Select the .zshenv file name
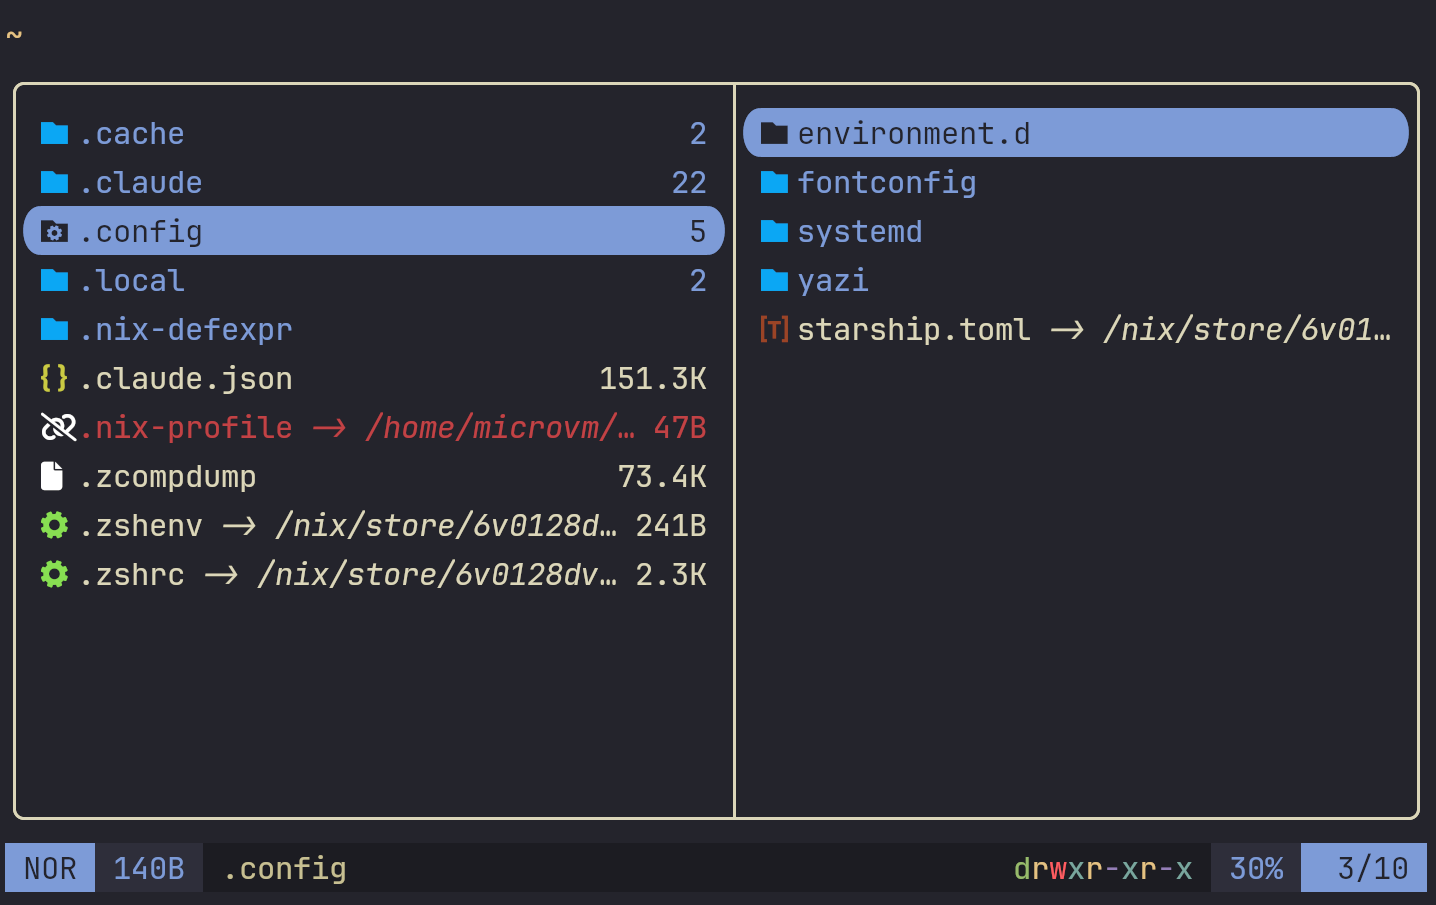1436x905 pixels. point(140,526)
